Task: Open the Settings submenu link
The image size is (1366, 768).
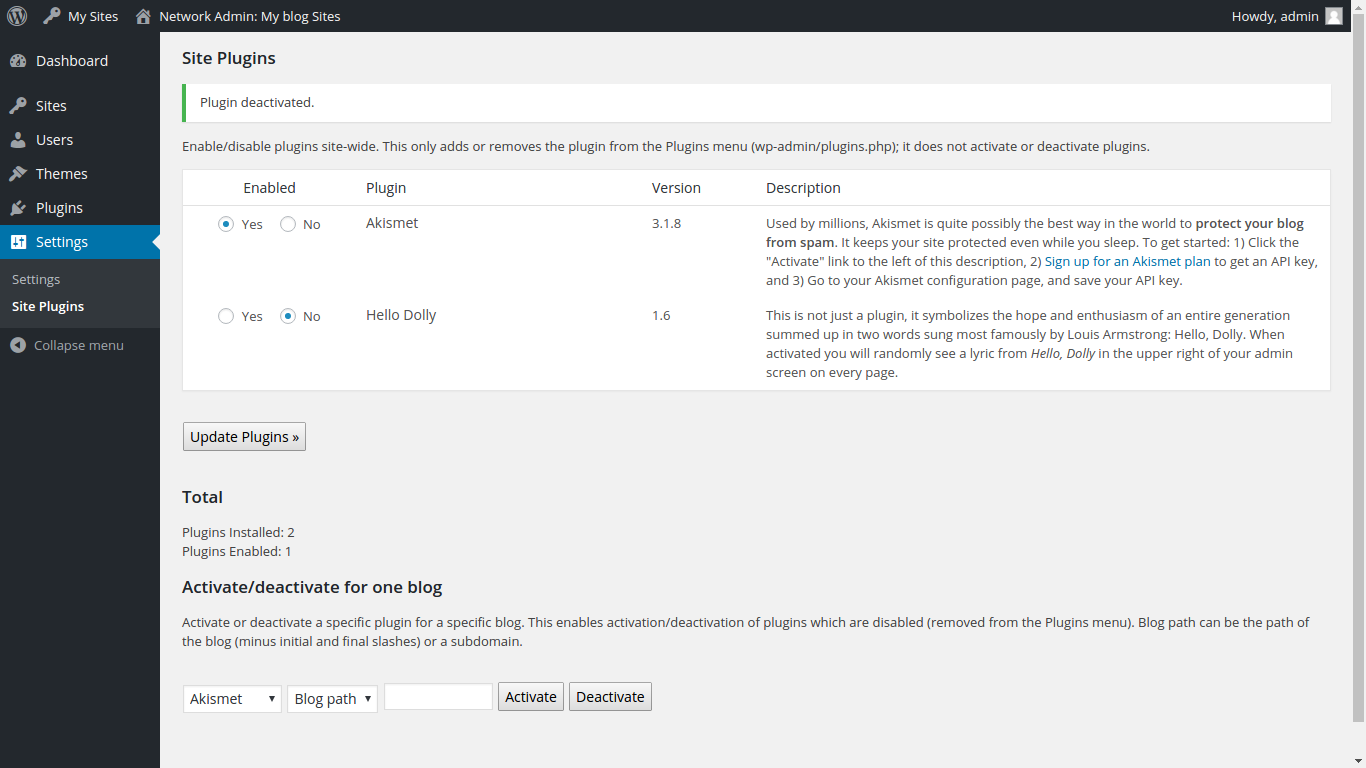Action: [x=36, y=279]
